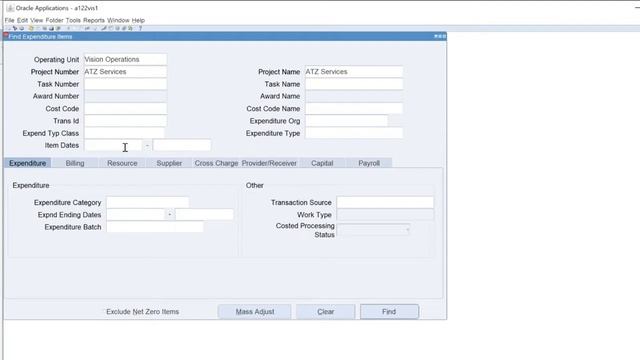Screen dimensions: 640x360
Task: Click the Expnd Ending Dates end field
Action: pyautogui.click(x=204, y=215)
